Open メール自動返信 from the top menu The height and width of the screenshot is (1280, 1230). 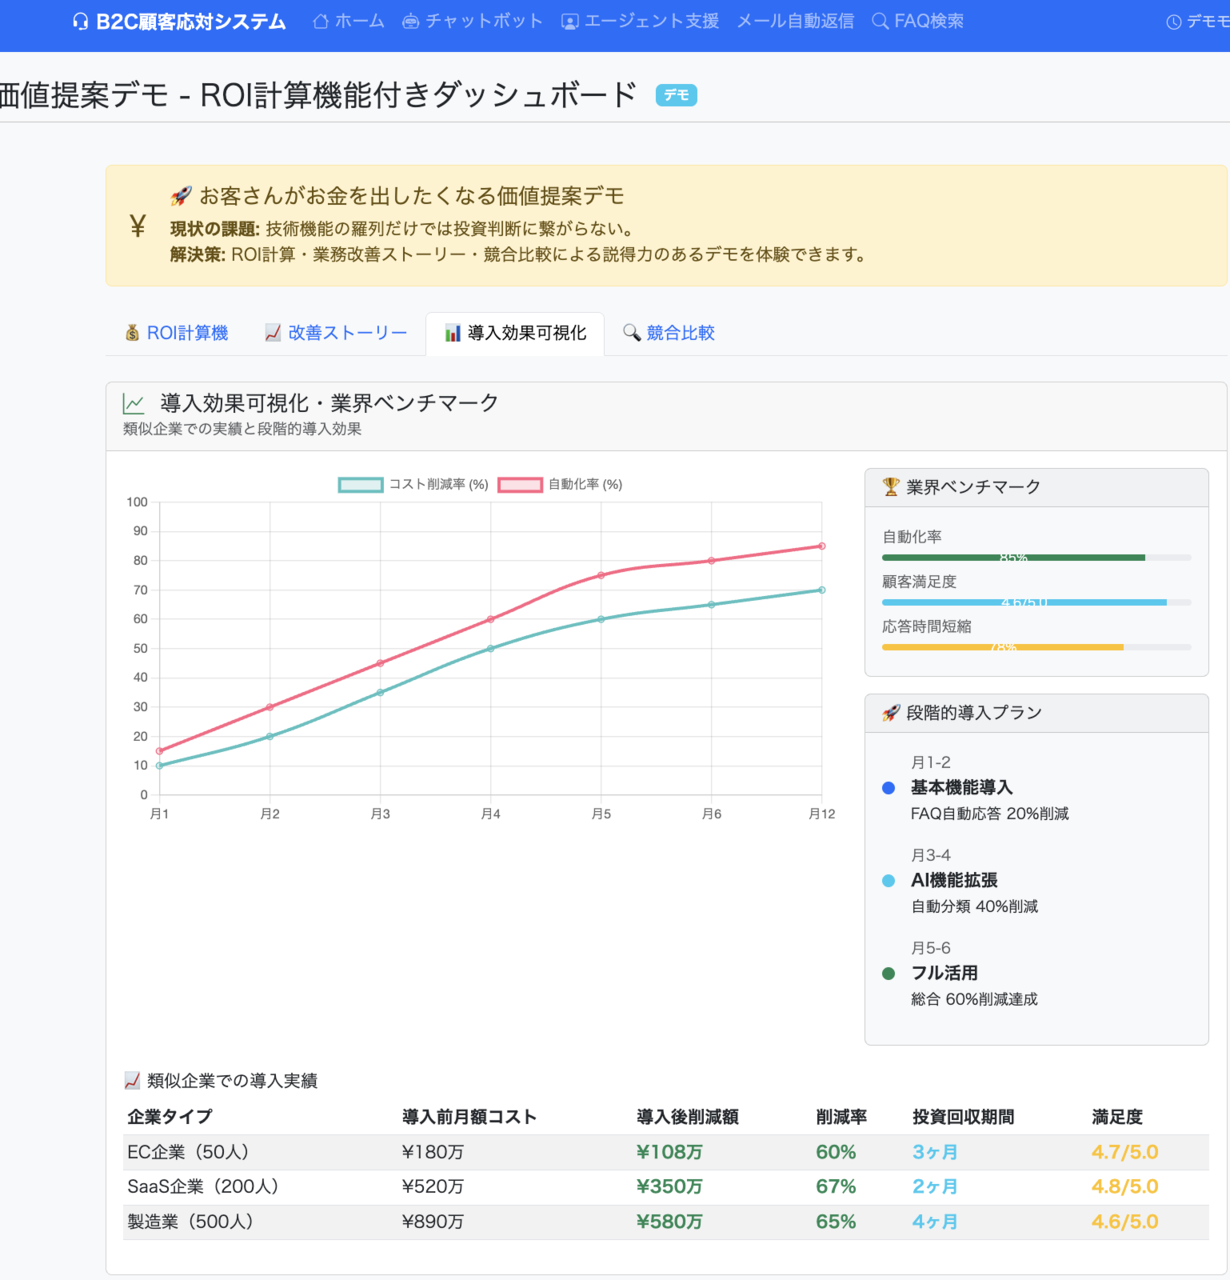(x=795, y=19)
